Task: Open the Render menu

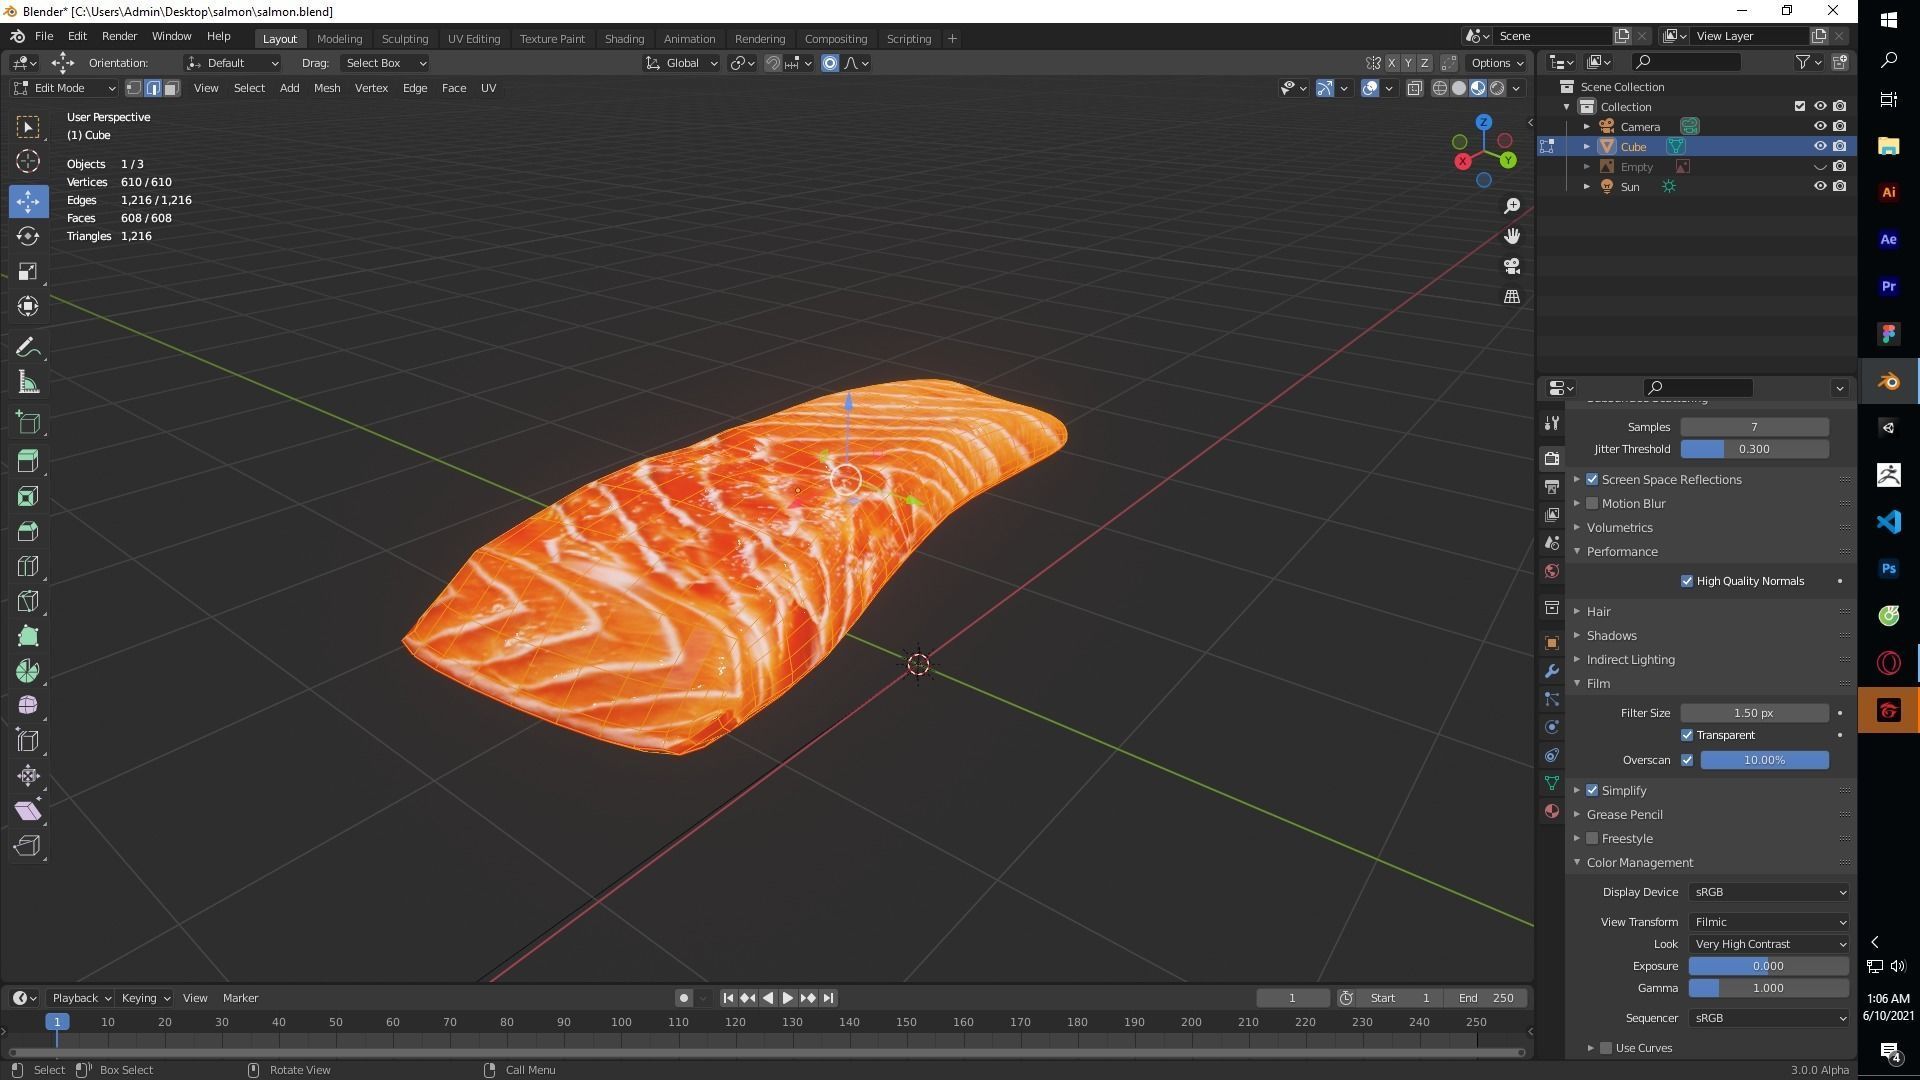Action: click(x=119, y=36)
